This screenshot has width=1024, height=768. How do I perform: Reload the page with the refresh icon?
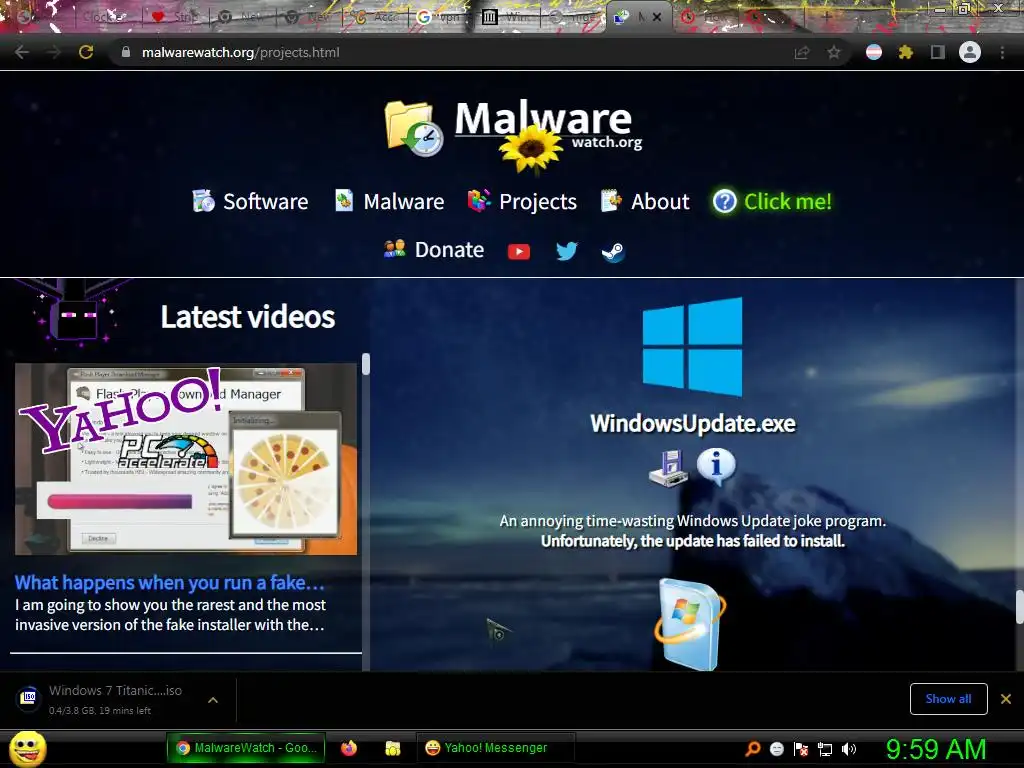click(x=86, y=52)
